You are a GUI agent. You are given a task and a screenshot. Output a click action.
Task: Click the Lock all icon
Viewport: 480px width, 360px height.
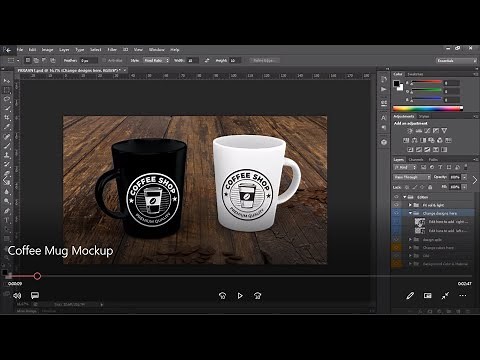click(x=430, y=187)
